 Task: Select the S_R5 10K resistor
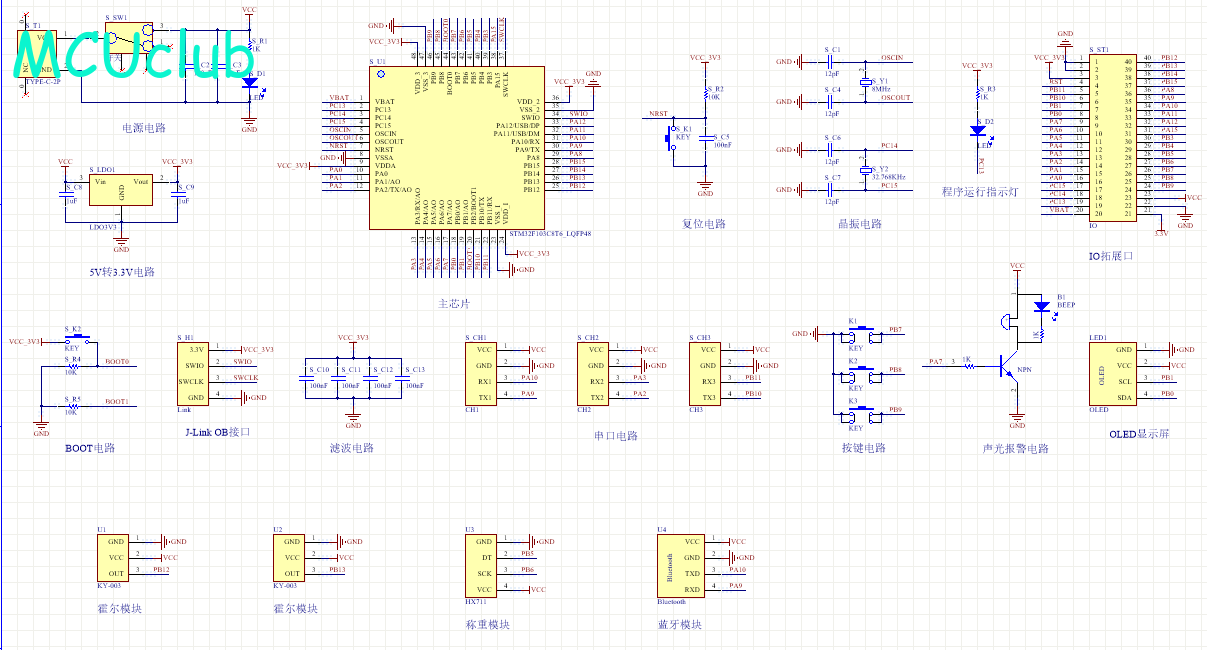[72, 406]
